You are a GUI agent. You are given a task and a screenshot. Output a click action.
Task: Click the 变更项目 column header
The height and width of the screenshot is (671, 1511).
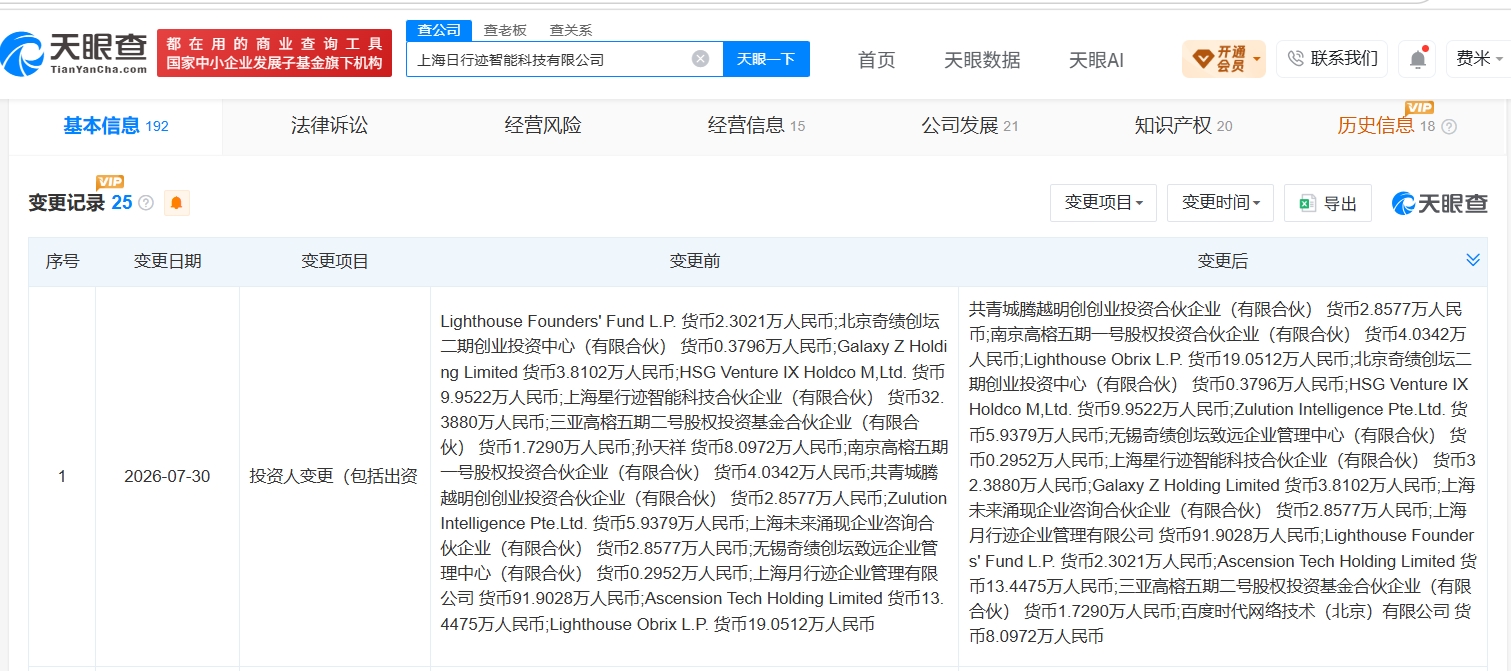coord(335,261)
